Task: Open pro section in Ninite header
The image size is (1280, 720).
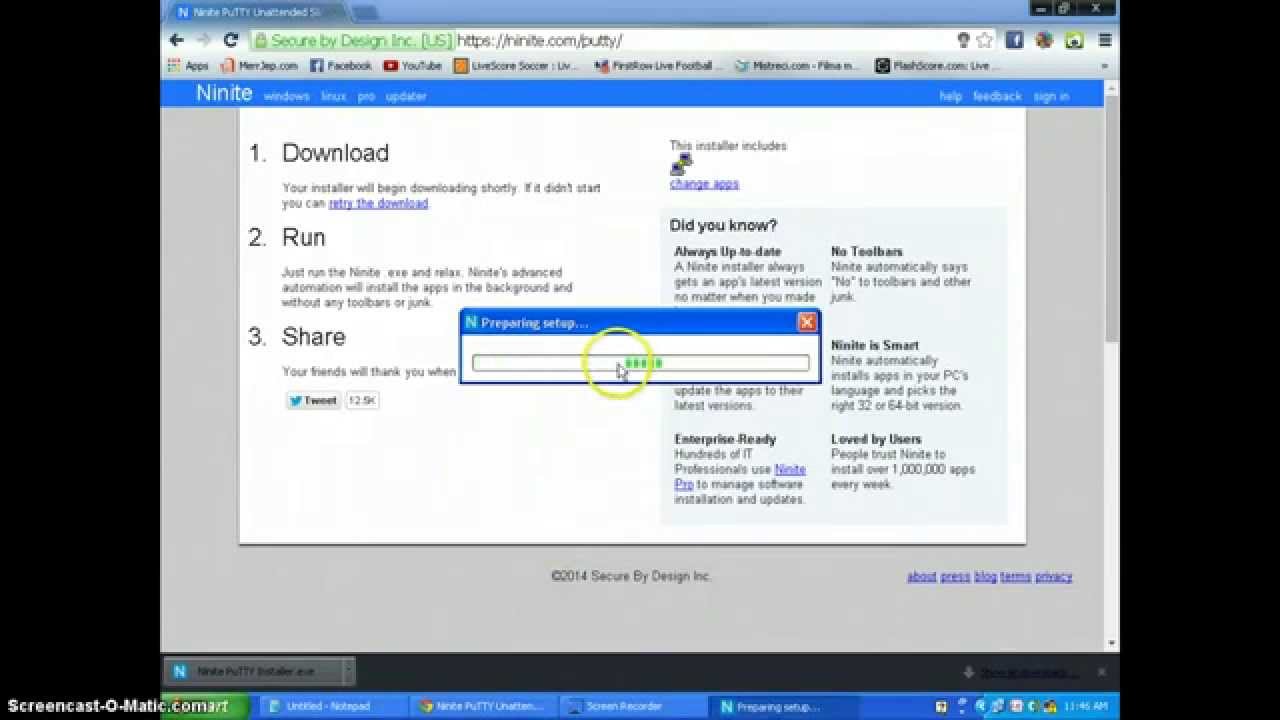Action: point(366,97)
